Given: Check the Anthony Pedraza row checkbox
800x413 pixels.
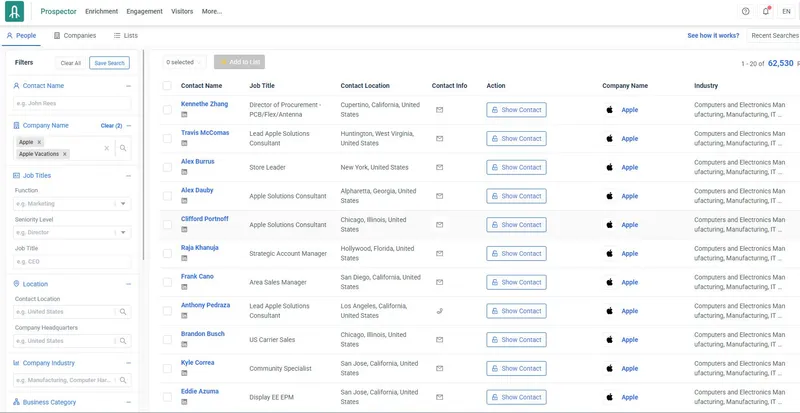Looking at the screenshot, I should click(x=167, y=311).
